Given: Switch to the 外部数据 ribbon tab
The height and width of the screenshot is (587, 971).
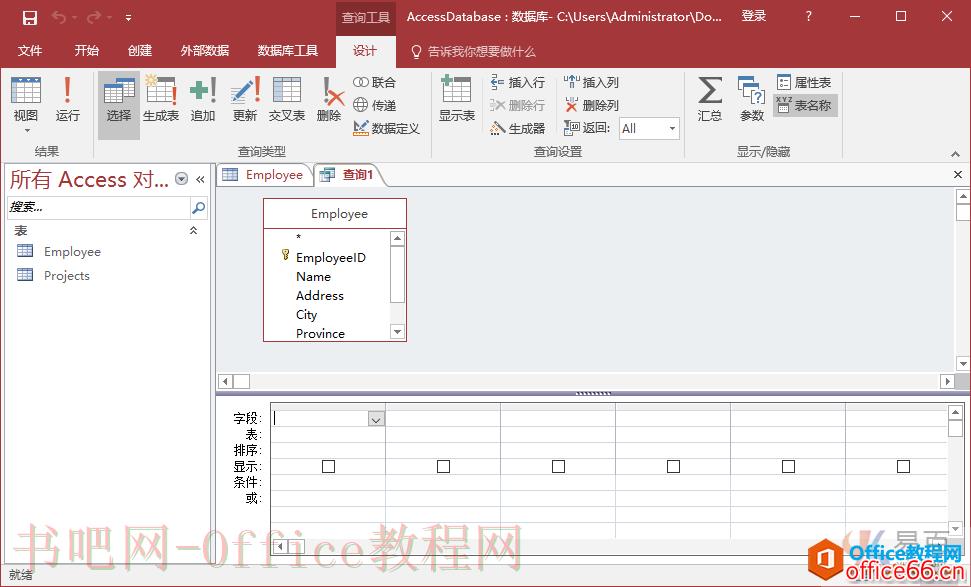Looking at the screenshot, I should 205,51.
